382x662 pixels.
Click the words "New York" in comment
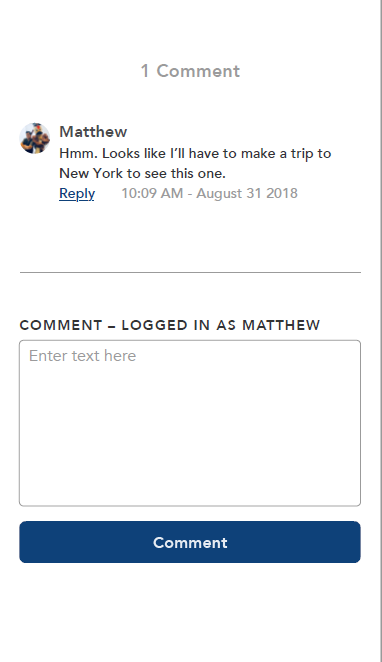click(91, 173)
